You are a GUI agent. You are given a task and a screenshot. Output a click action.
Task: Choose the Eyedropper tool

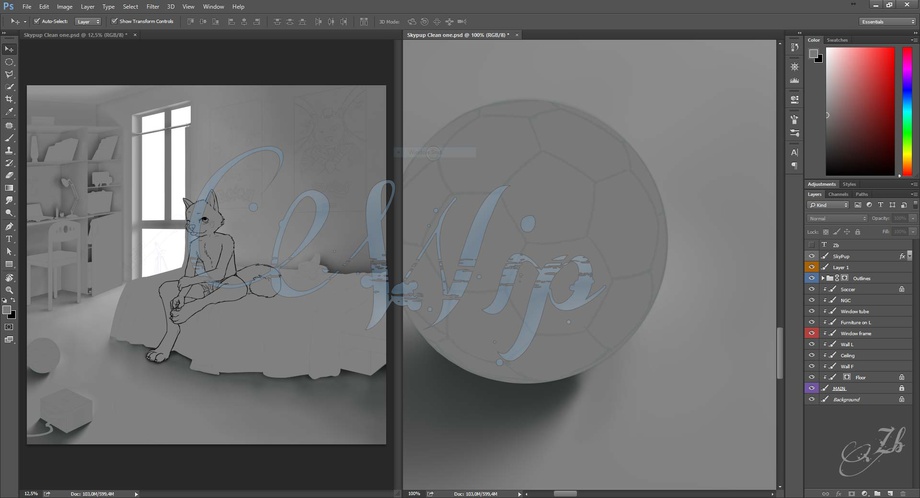coord(9,111)
